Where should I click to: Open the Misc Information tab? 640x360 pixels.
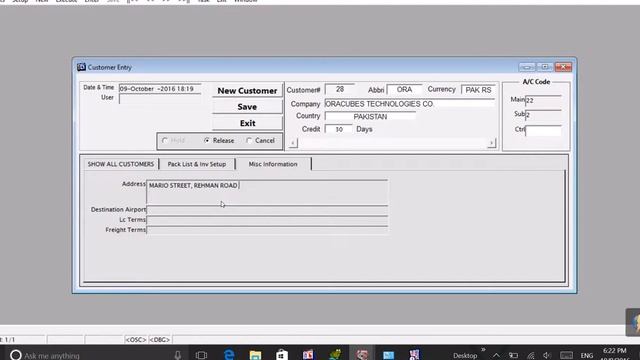tap(273, 164)
